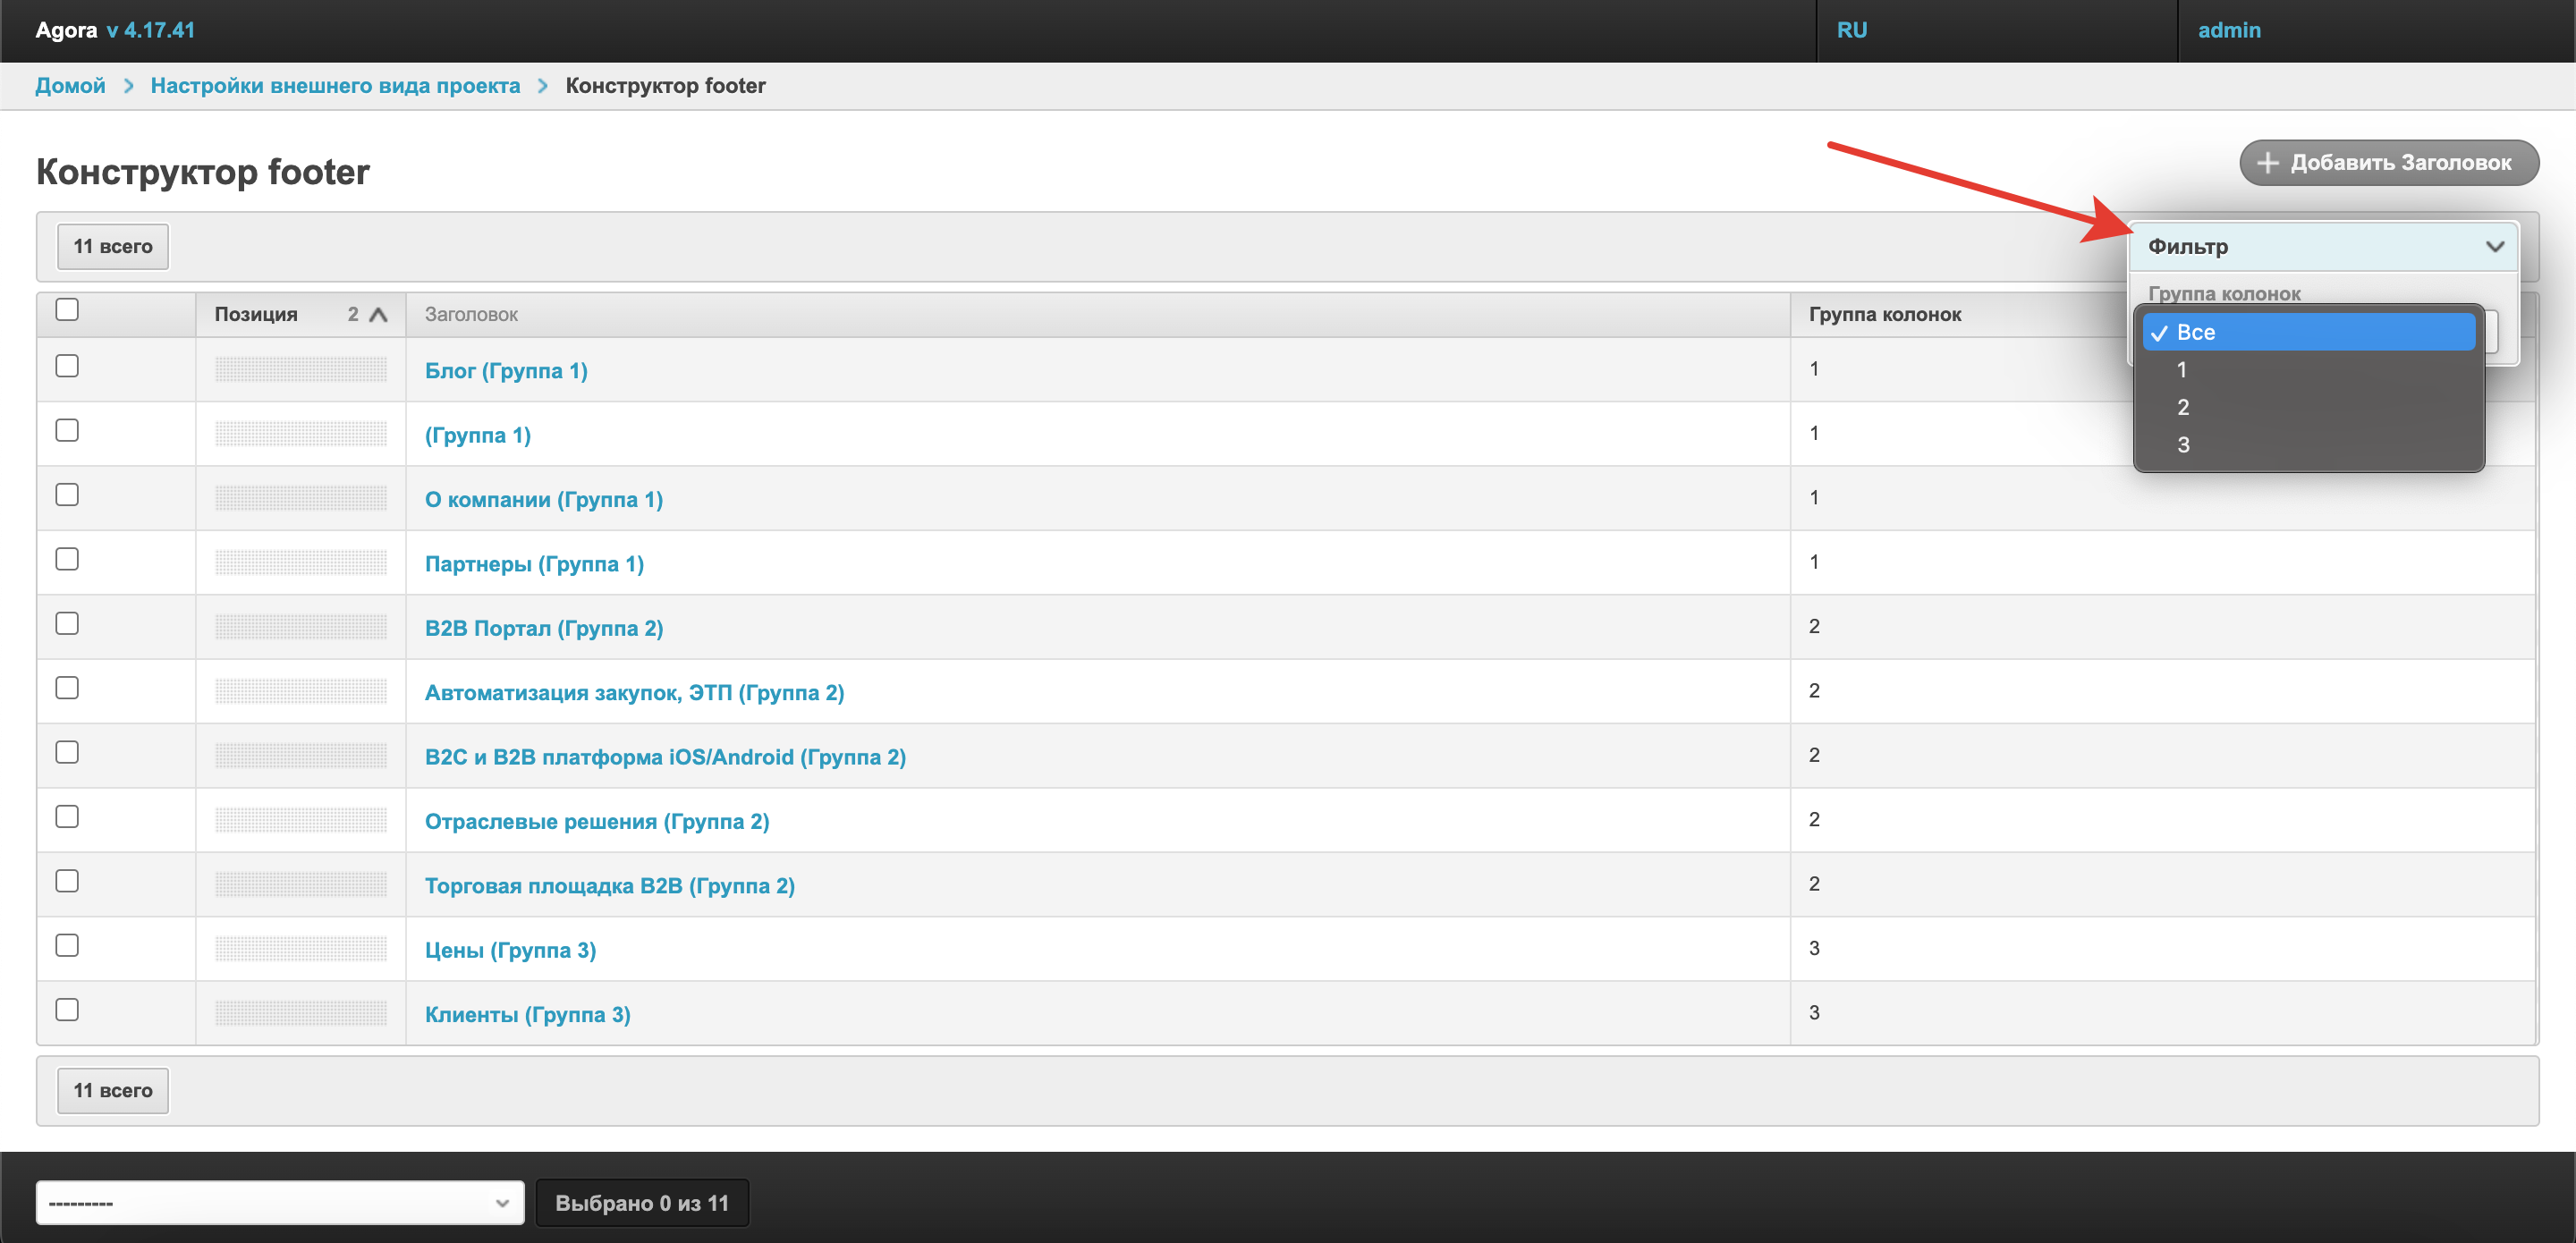Open the Отраслевые решения (Группа 2) link
Image resolution: width=2576 pixels, height=1243 pixels.
tap(596, 821)
